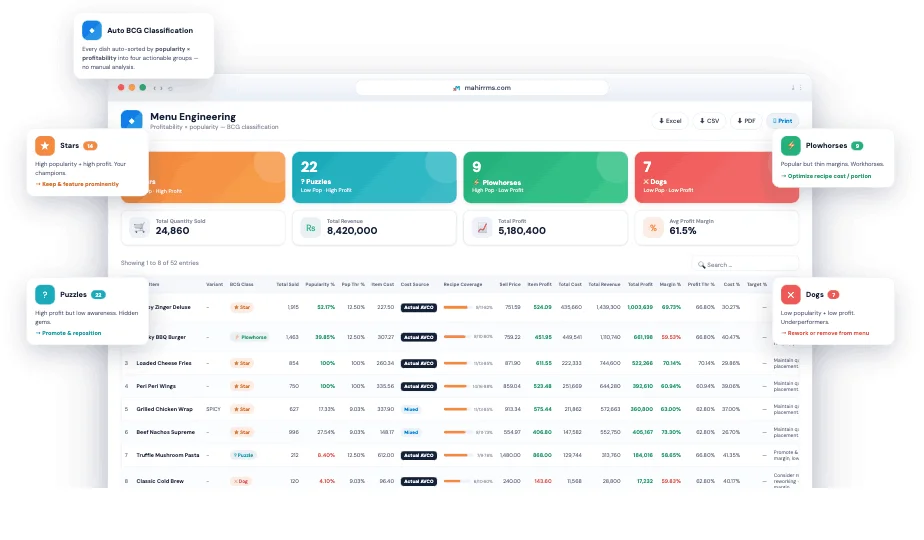Screen dimensions: 924x540
Task: Click the Total Revenue Rs icon
Action: [311, 228]
